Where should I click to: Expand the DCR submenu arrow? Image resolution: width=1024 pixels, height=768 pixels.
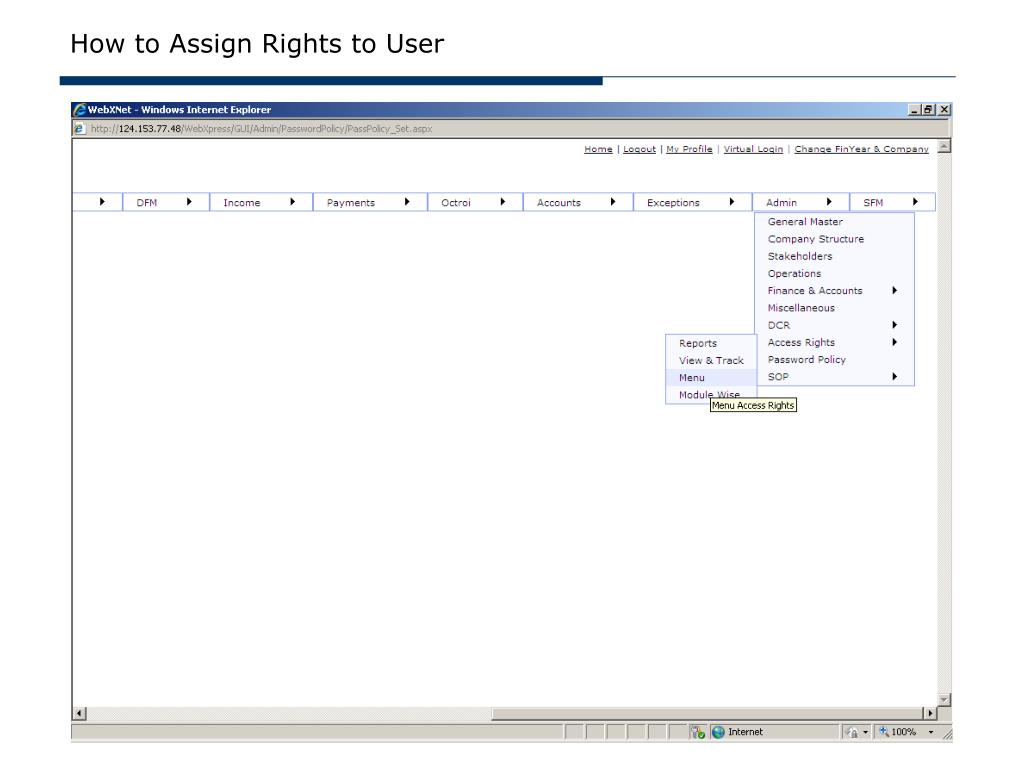894,325
